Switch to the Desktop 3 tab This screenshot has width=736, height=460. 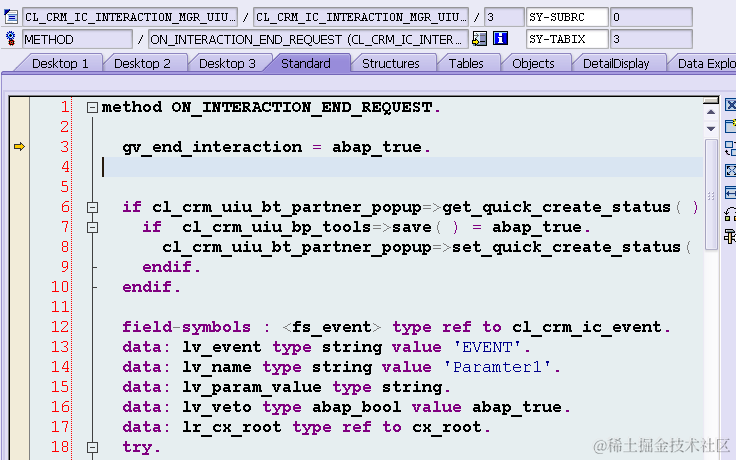pos(227,63)
